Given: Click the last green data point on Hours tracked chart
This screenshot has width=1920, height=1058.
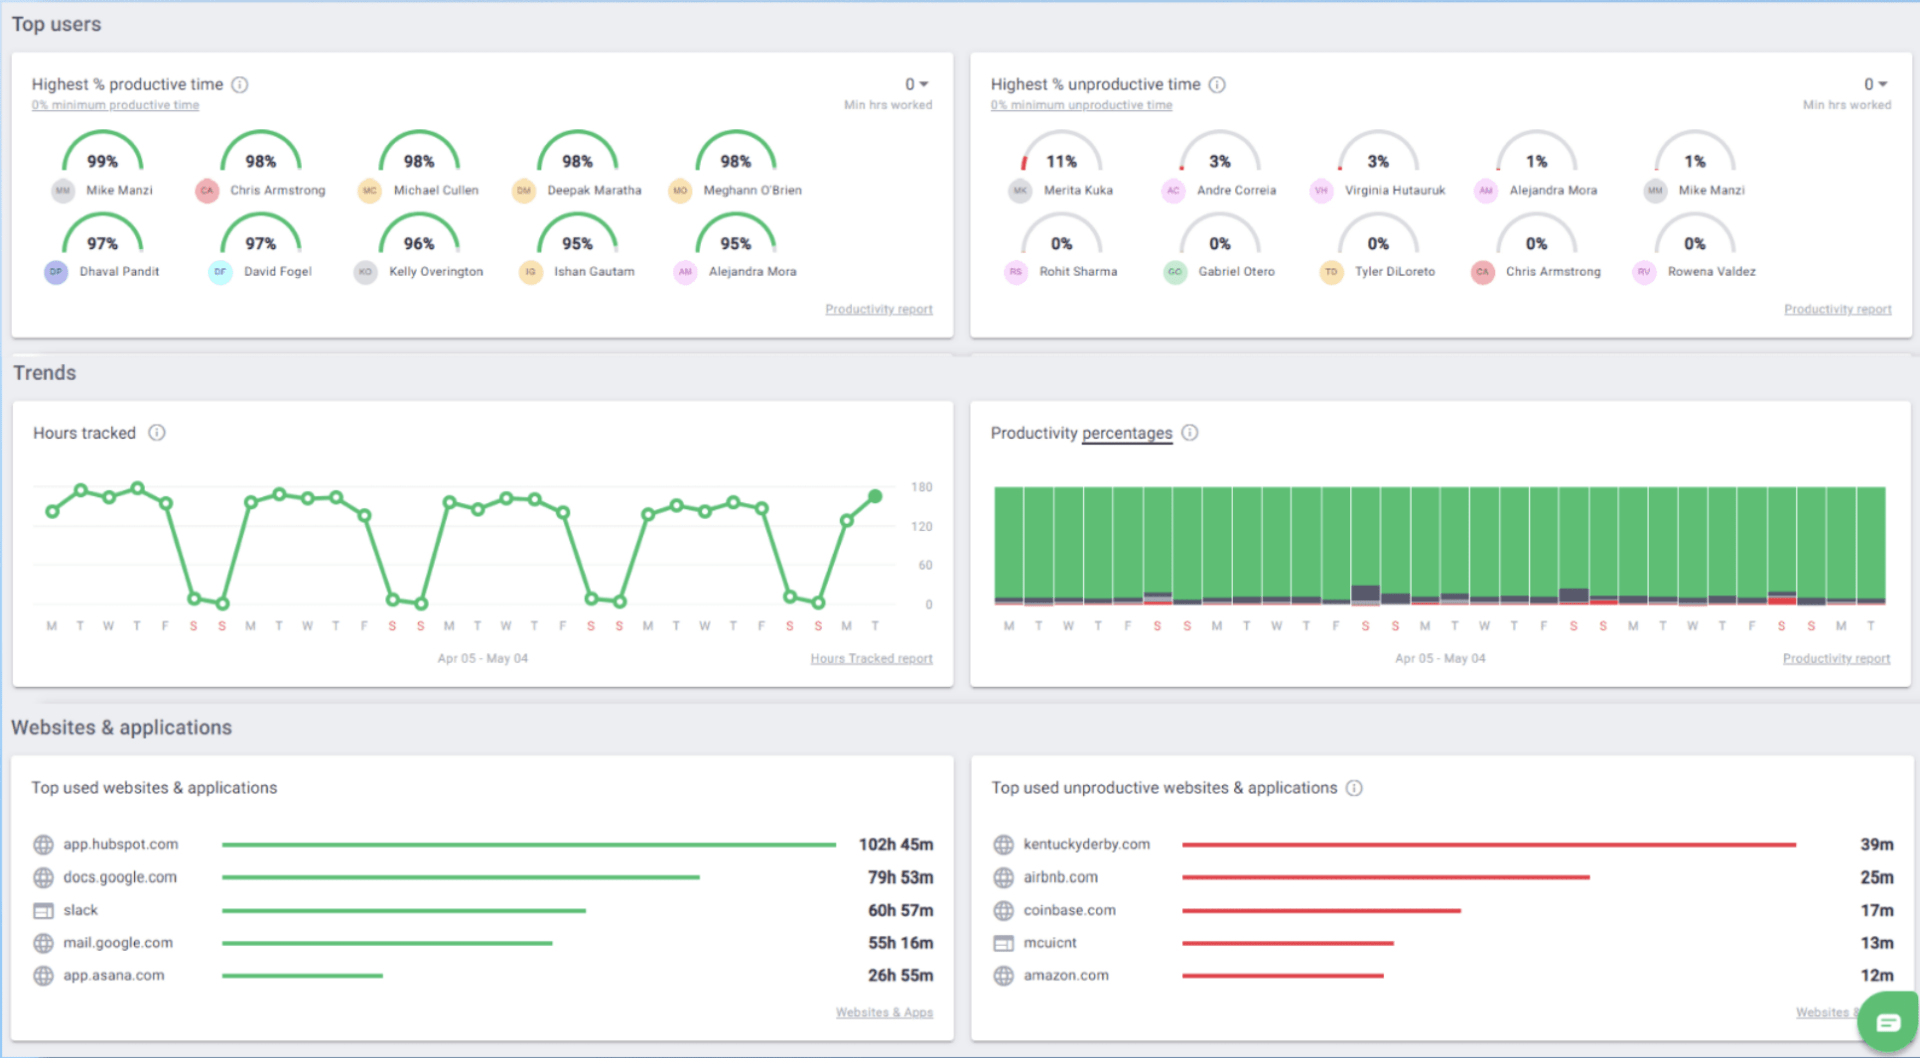Looking at the screenshot, I should 875,496.
